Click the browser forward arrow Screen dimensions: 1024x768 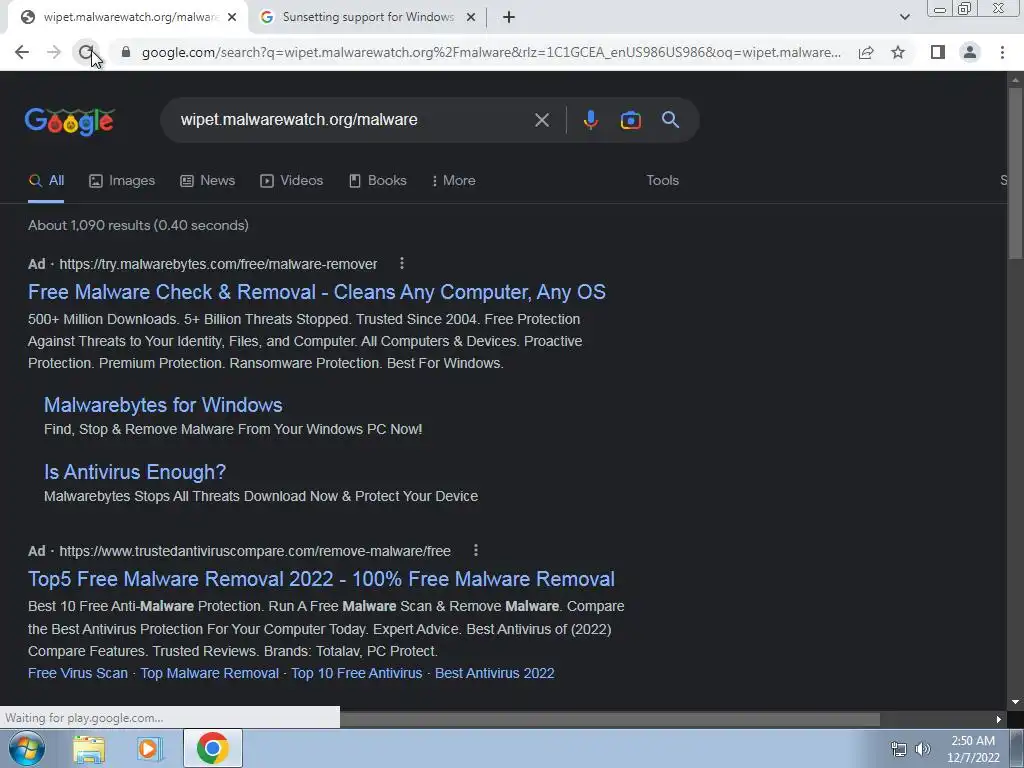click(x=54, y=52)
